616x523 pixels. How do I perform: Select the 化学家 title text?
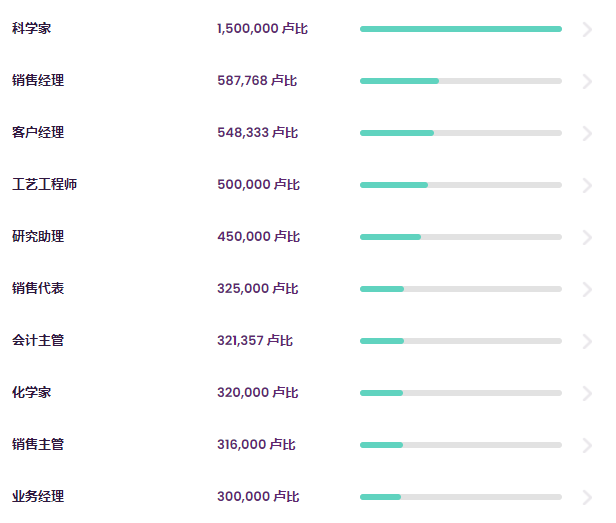(x=31, y=392)
